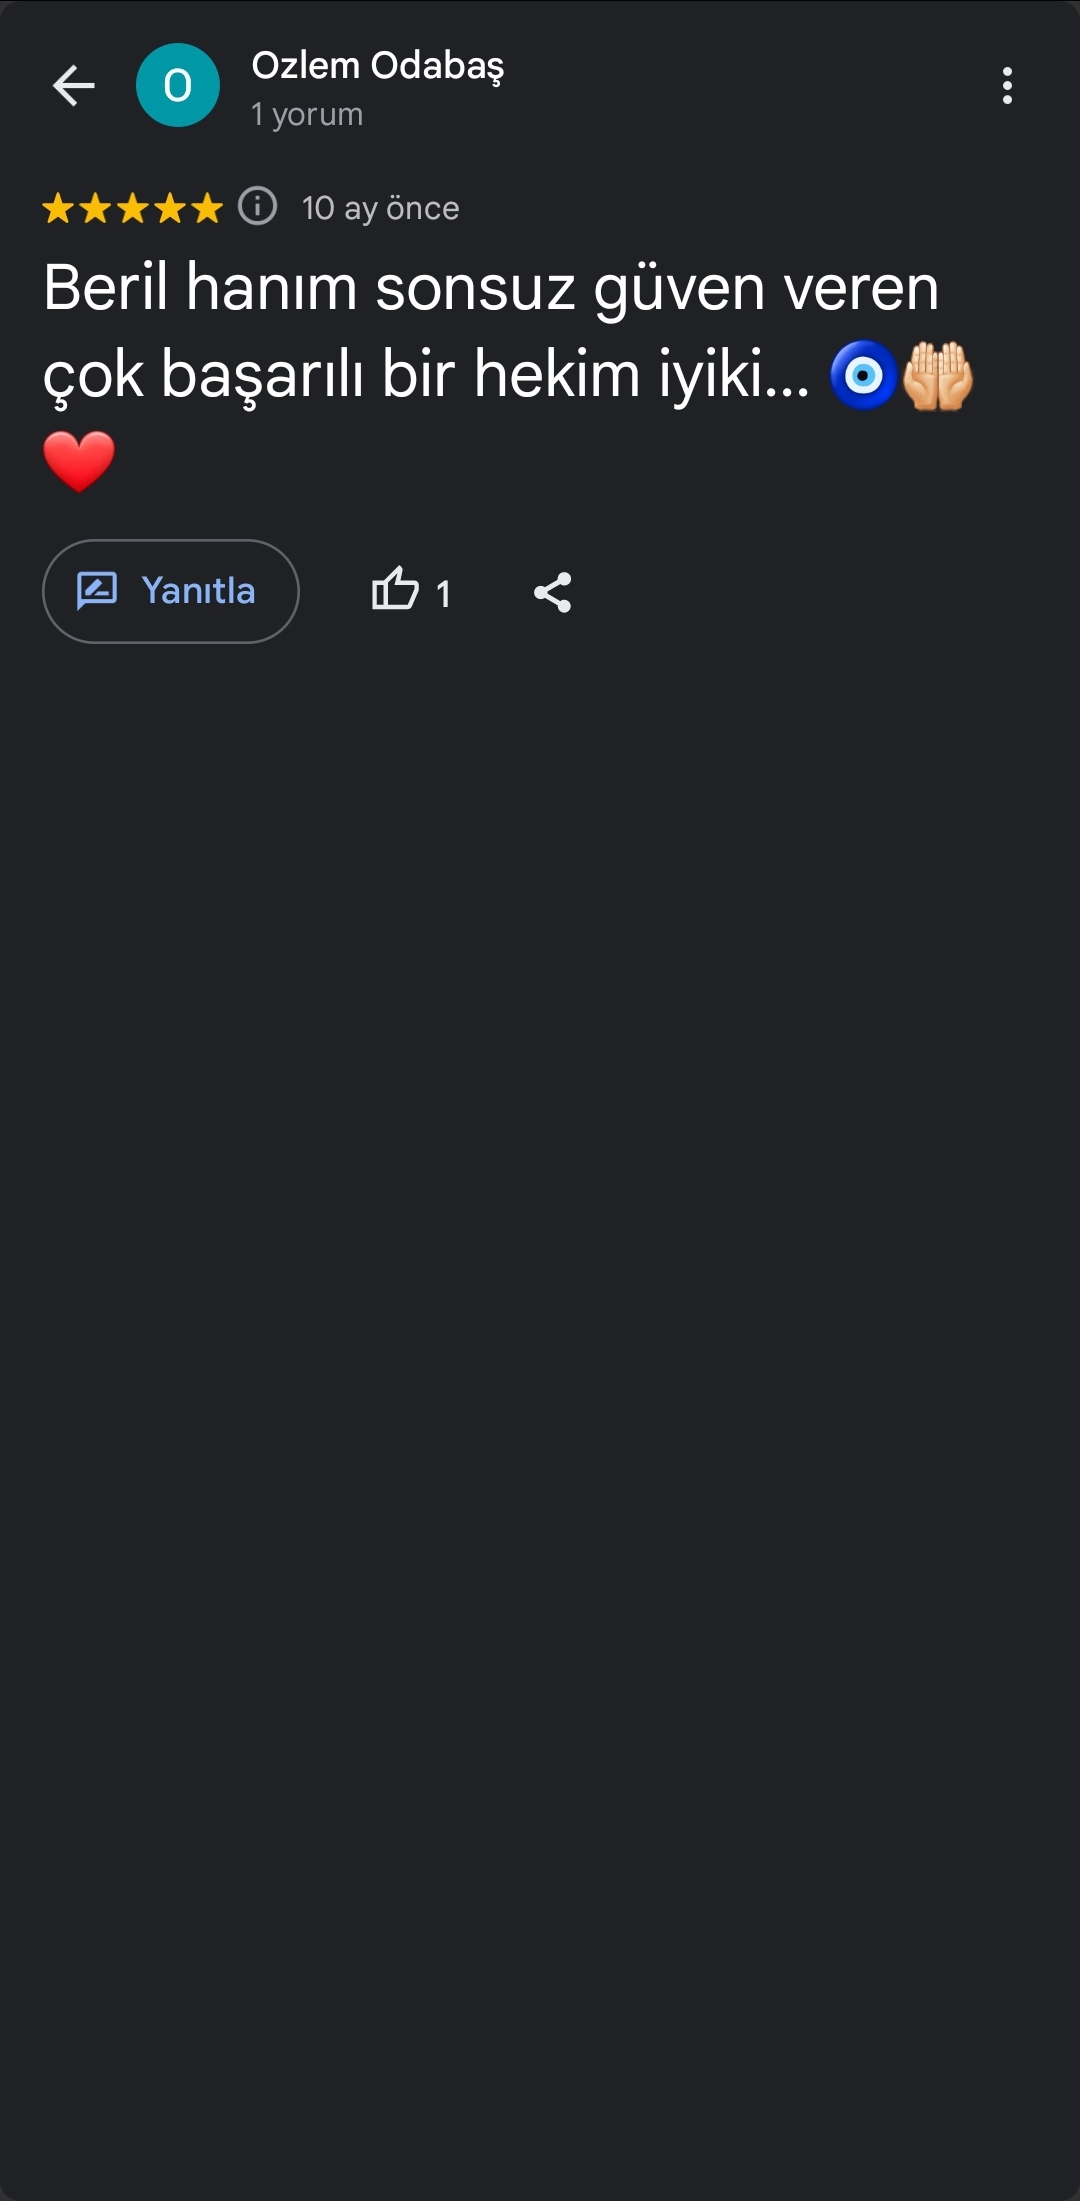Click the first yellow rating star

coord(58,208)
